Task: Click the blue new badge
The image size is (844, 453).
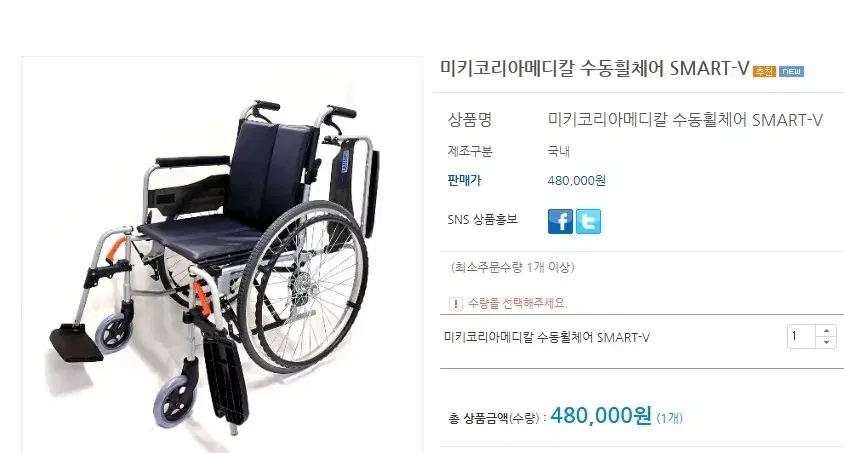Action: (792, 71)
